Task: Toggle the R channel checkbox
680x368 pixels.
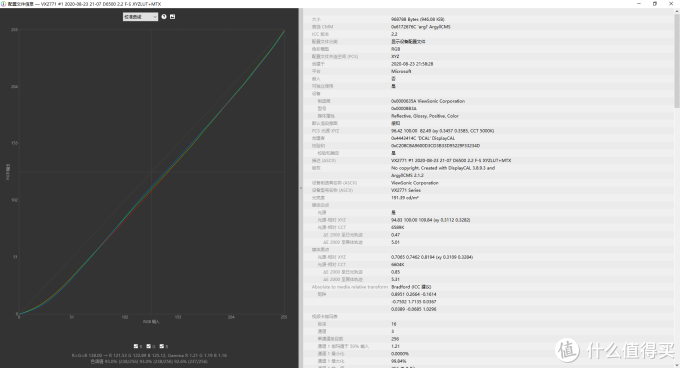Action: pos(136,346)
